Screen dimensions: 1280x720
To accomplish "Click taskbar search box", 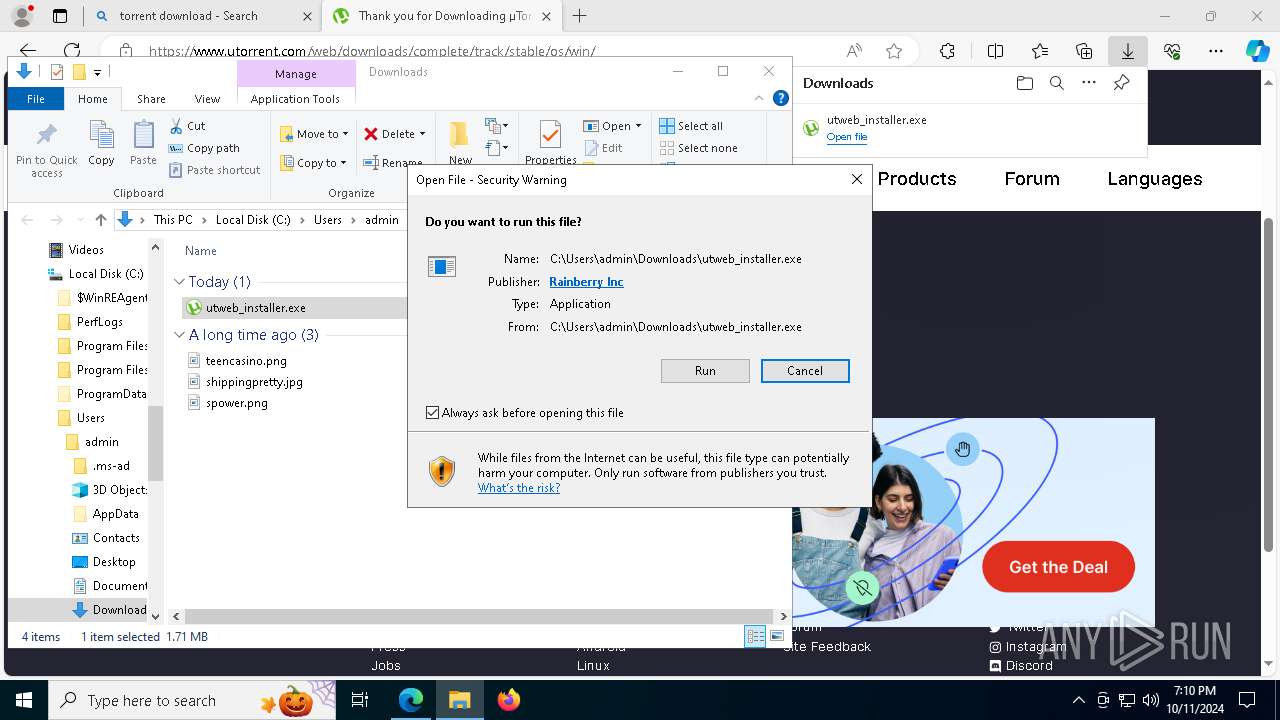I will click(x=192, y=700).
